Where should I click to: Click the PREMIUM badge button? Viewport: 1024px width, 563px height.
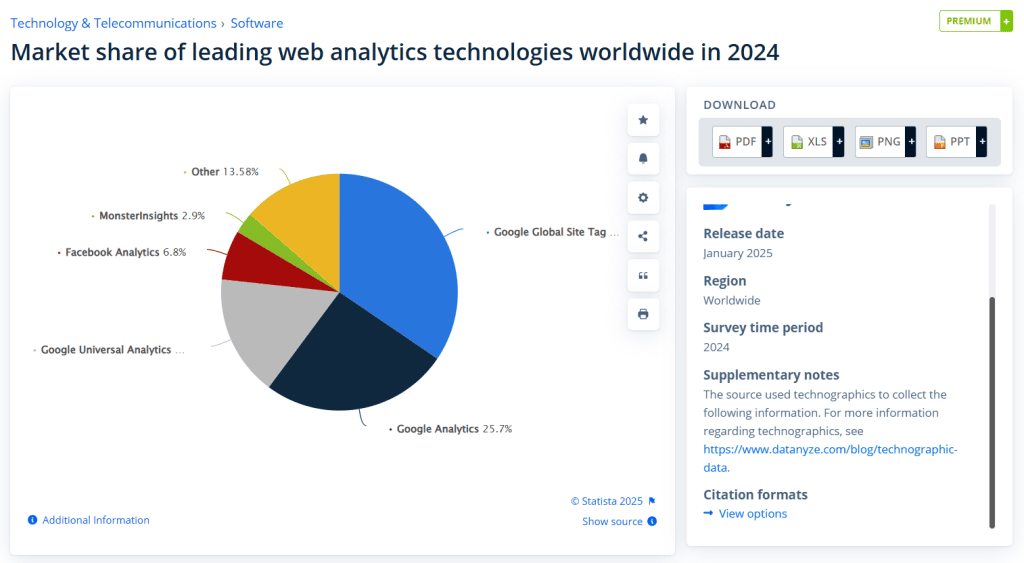[x=976, y=21]
